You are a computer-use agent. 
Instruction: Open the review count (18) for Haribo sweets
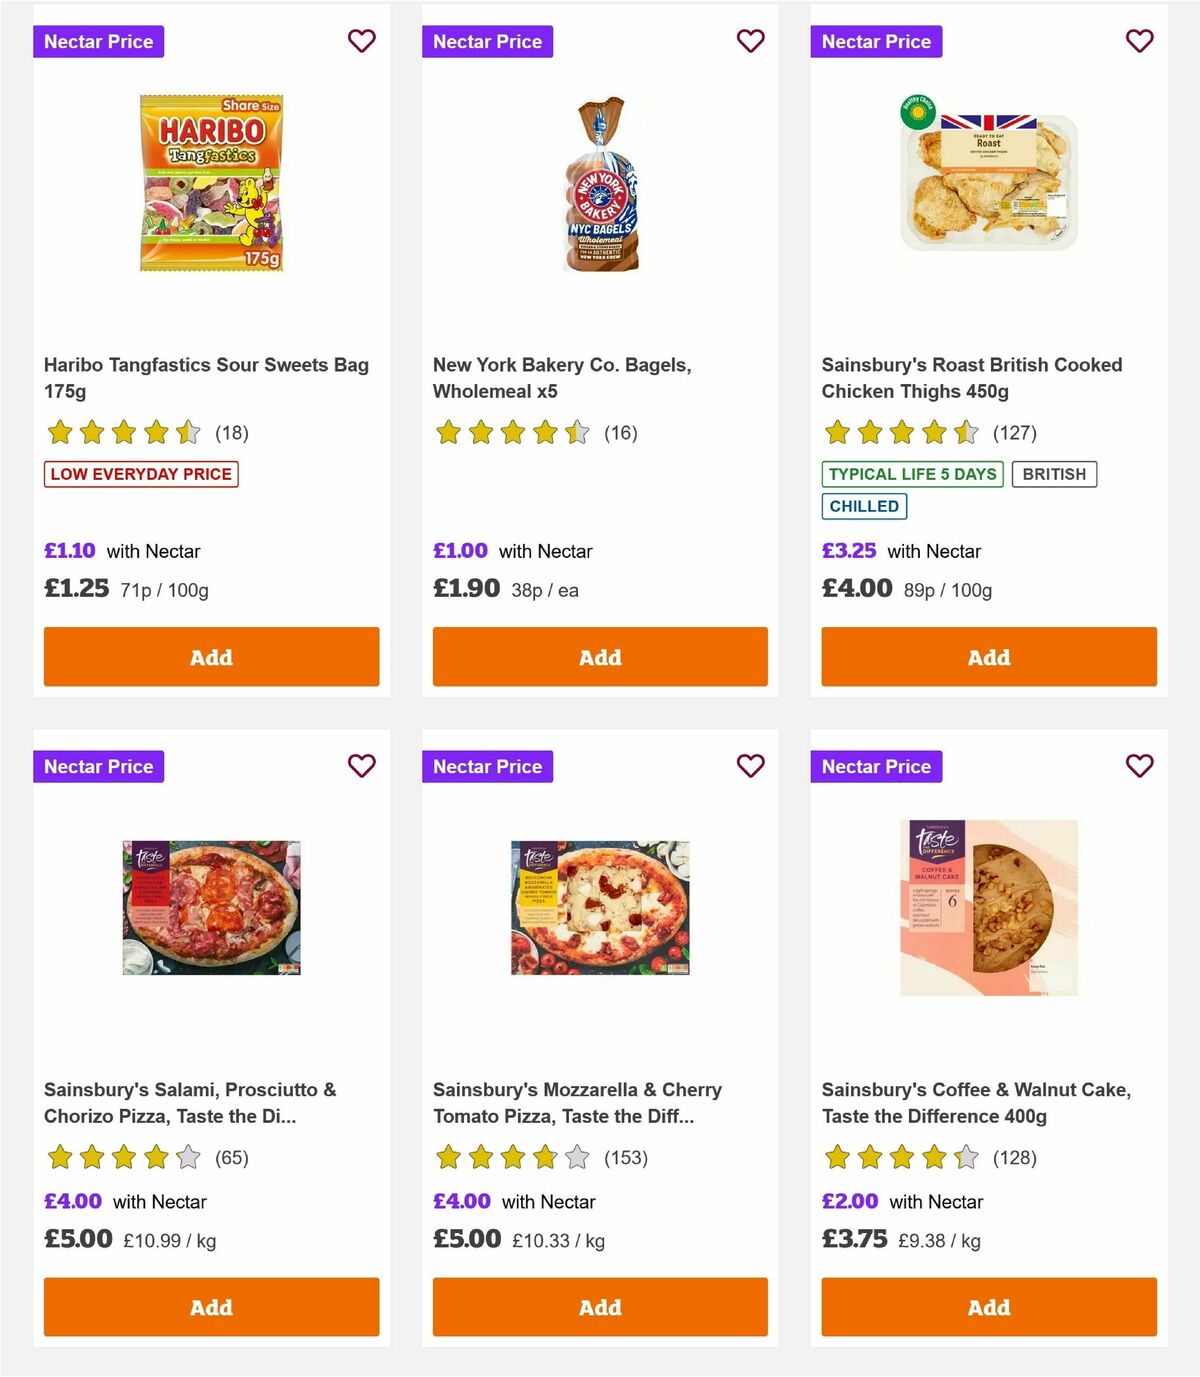point(233,433)
